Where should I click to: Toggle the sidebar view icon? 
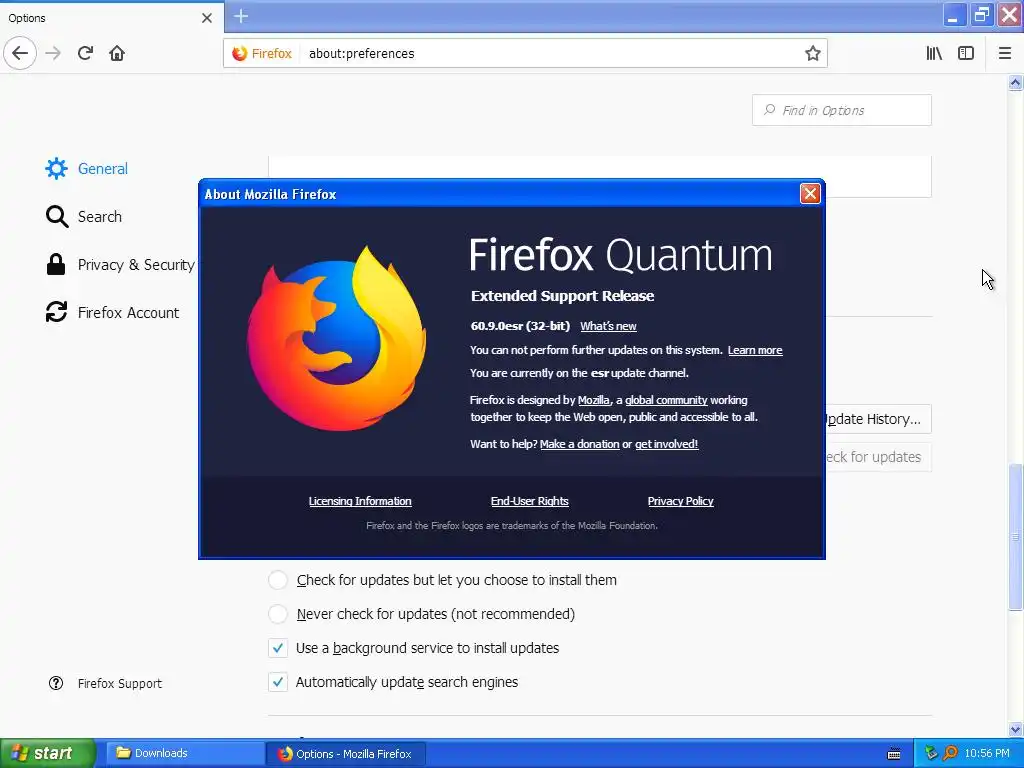click(966, 53)
